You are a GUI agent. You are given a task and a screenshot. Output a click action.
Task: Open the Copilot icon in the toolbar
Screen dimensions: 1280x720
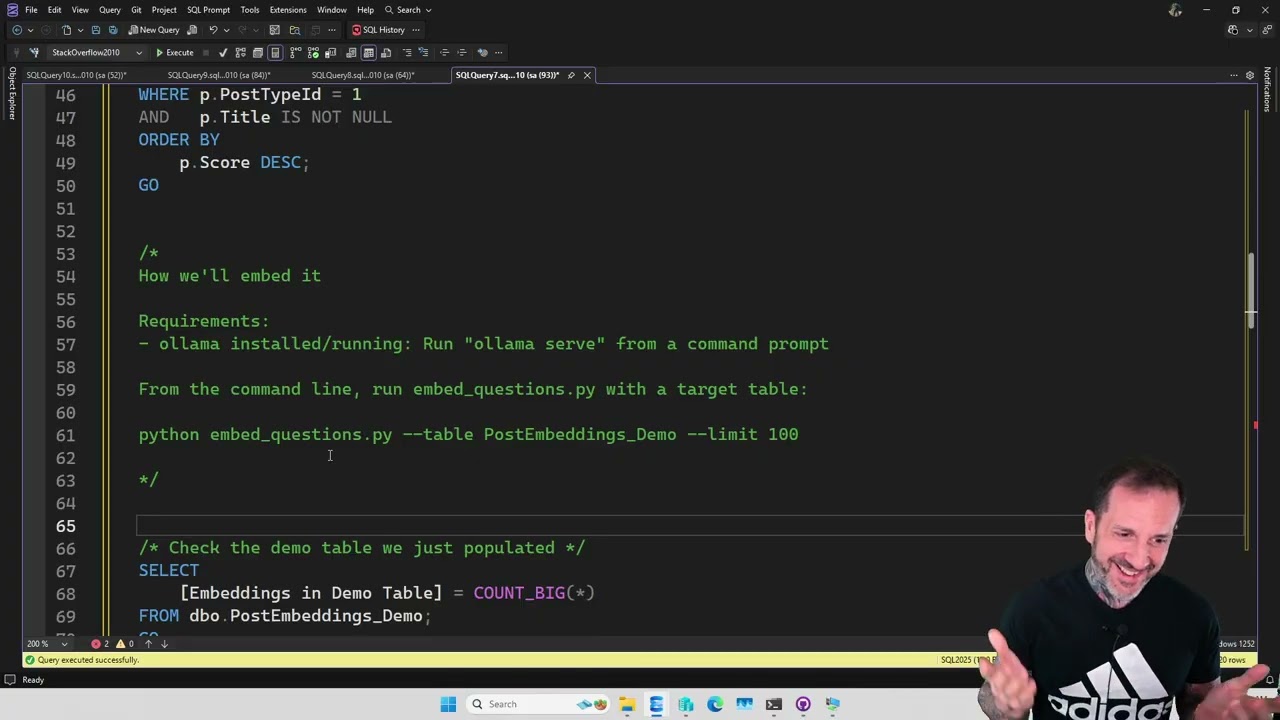(1232, 30)
